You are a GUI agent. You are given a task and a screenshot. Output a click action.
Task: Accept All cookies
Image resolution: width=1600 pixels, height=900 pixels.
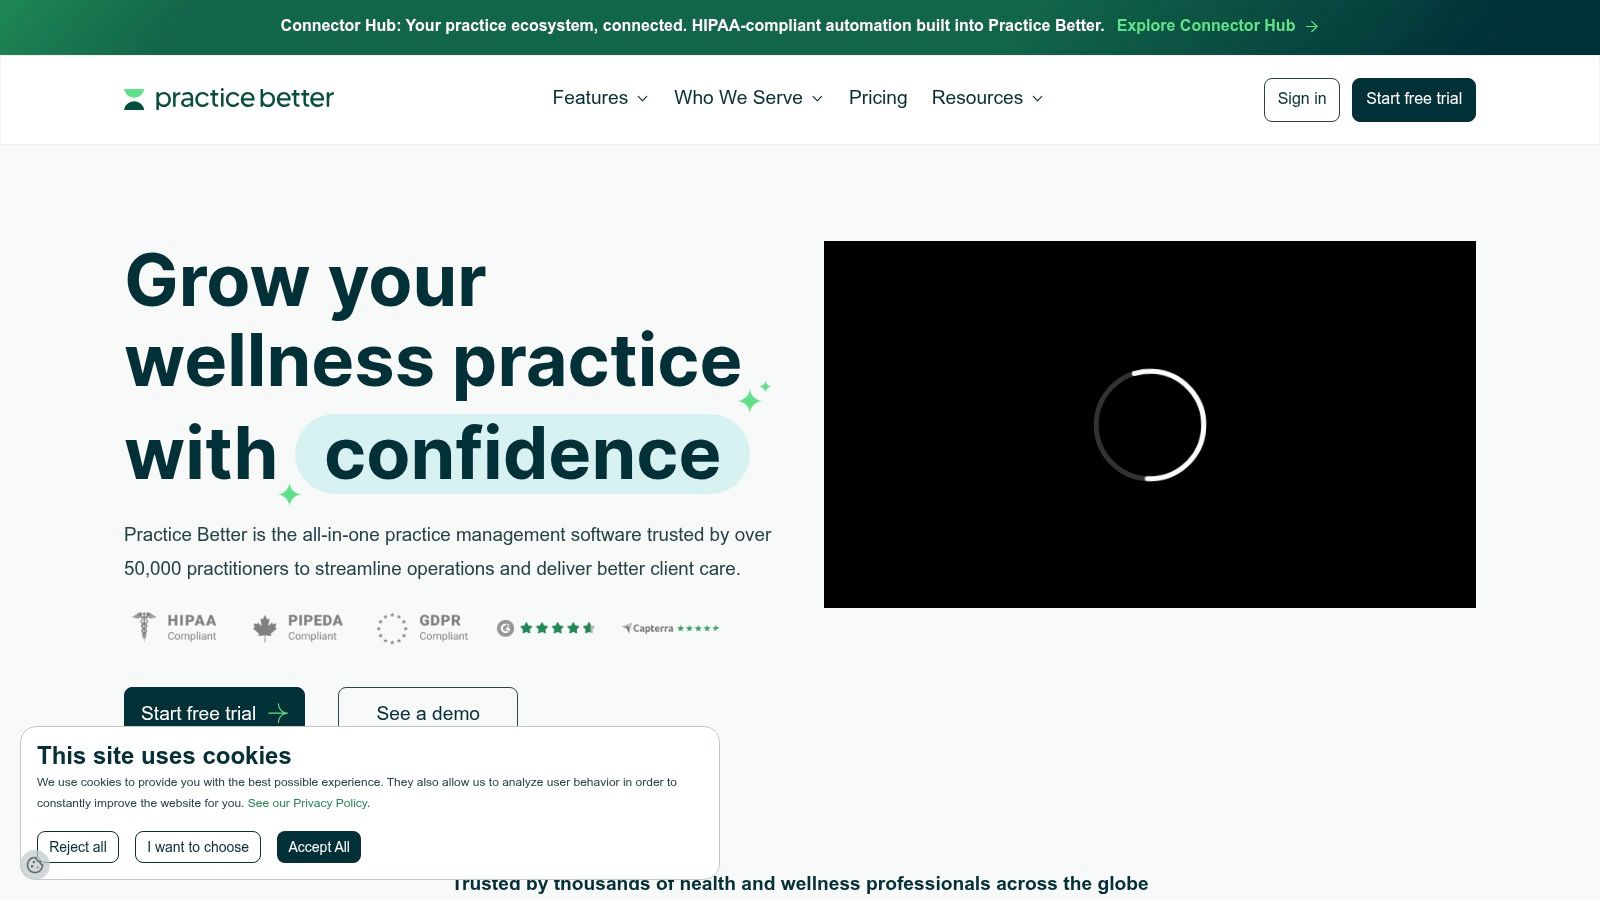click(319, 847)
